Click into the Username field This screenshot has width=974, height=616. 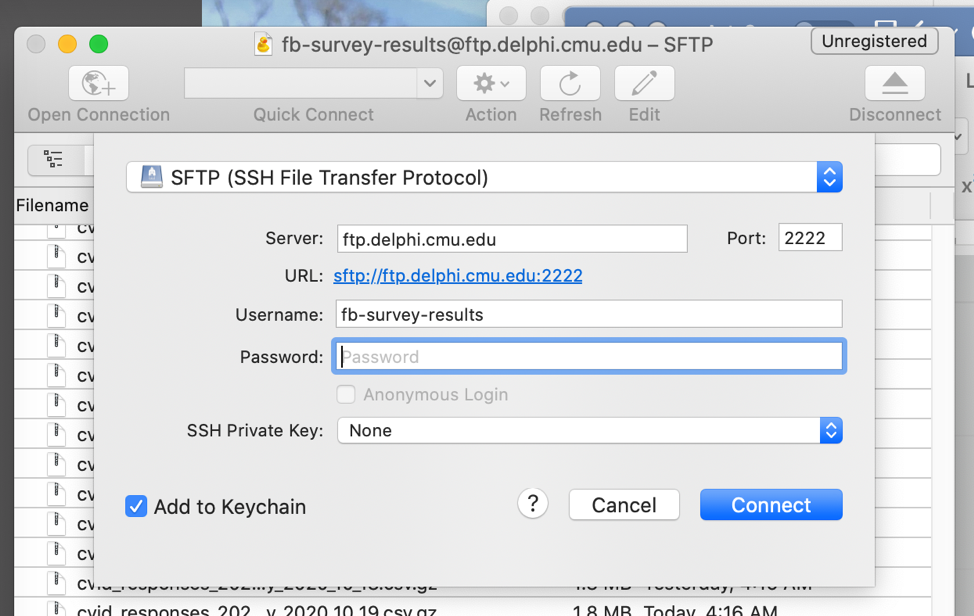pos(589,314)
